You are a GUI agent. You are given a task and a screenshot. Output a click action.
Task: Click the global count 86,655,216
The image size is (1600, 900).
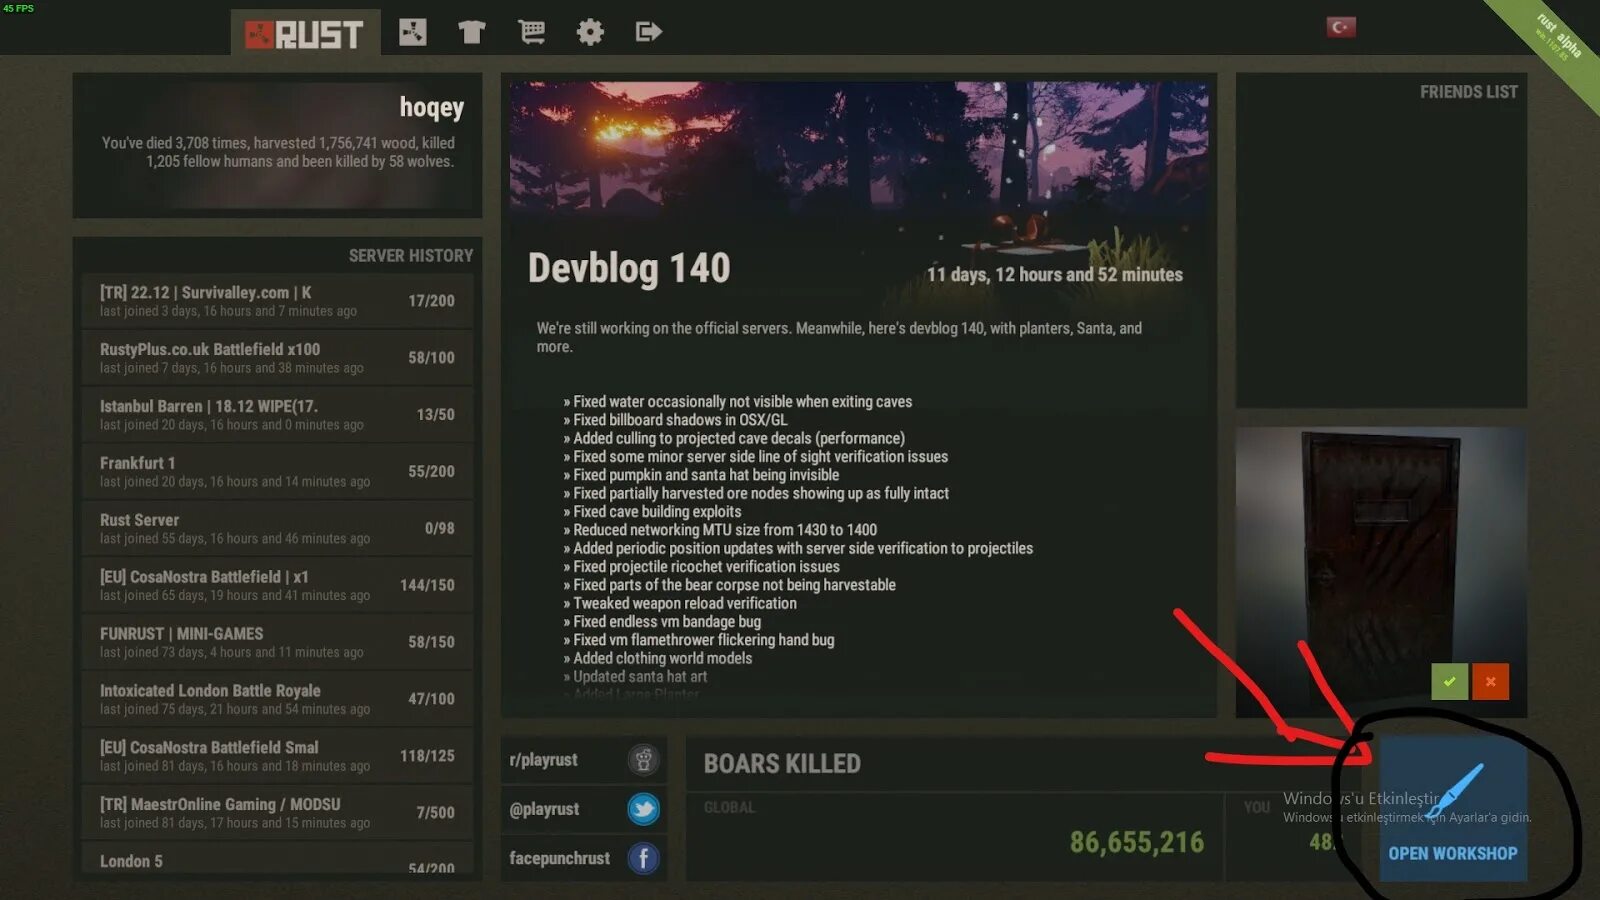(1137, 842)
